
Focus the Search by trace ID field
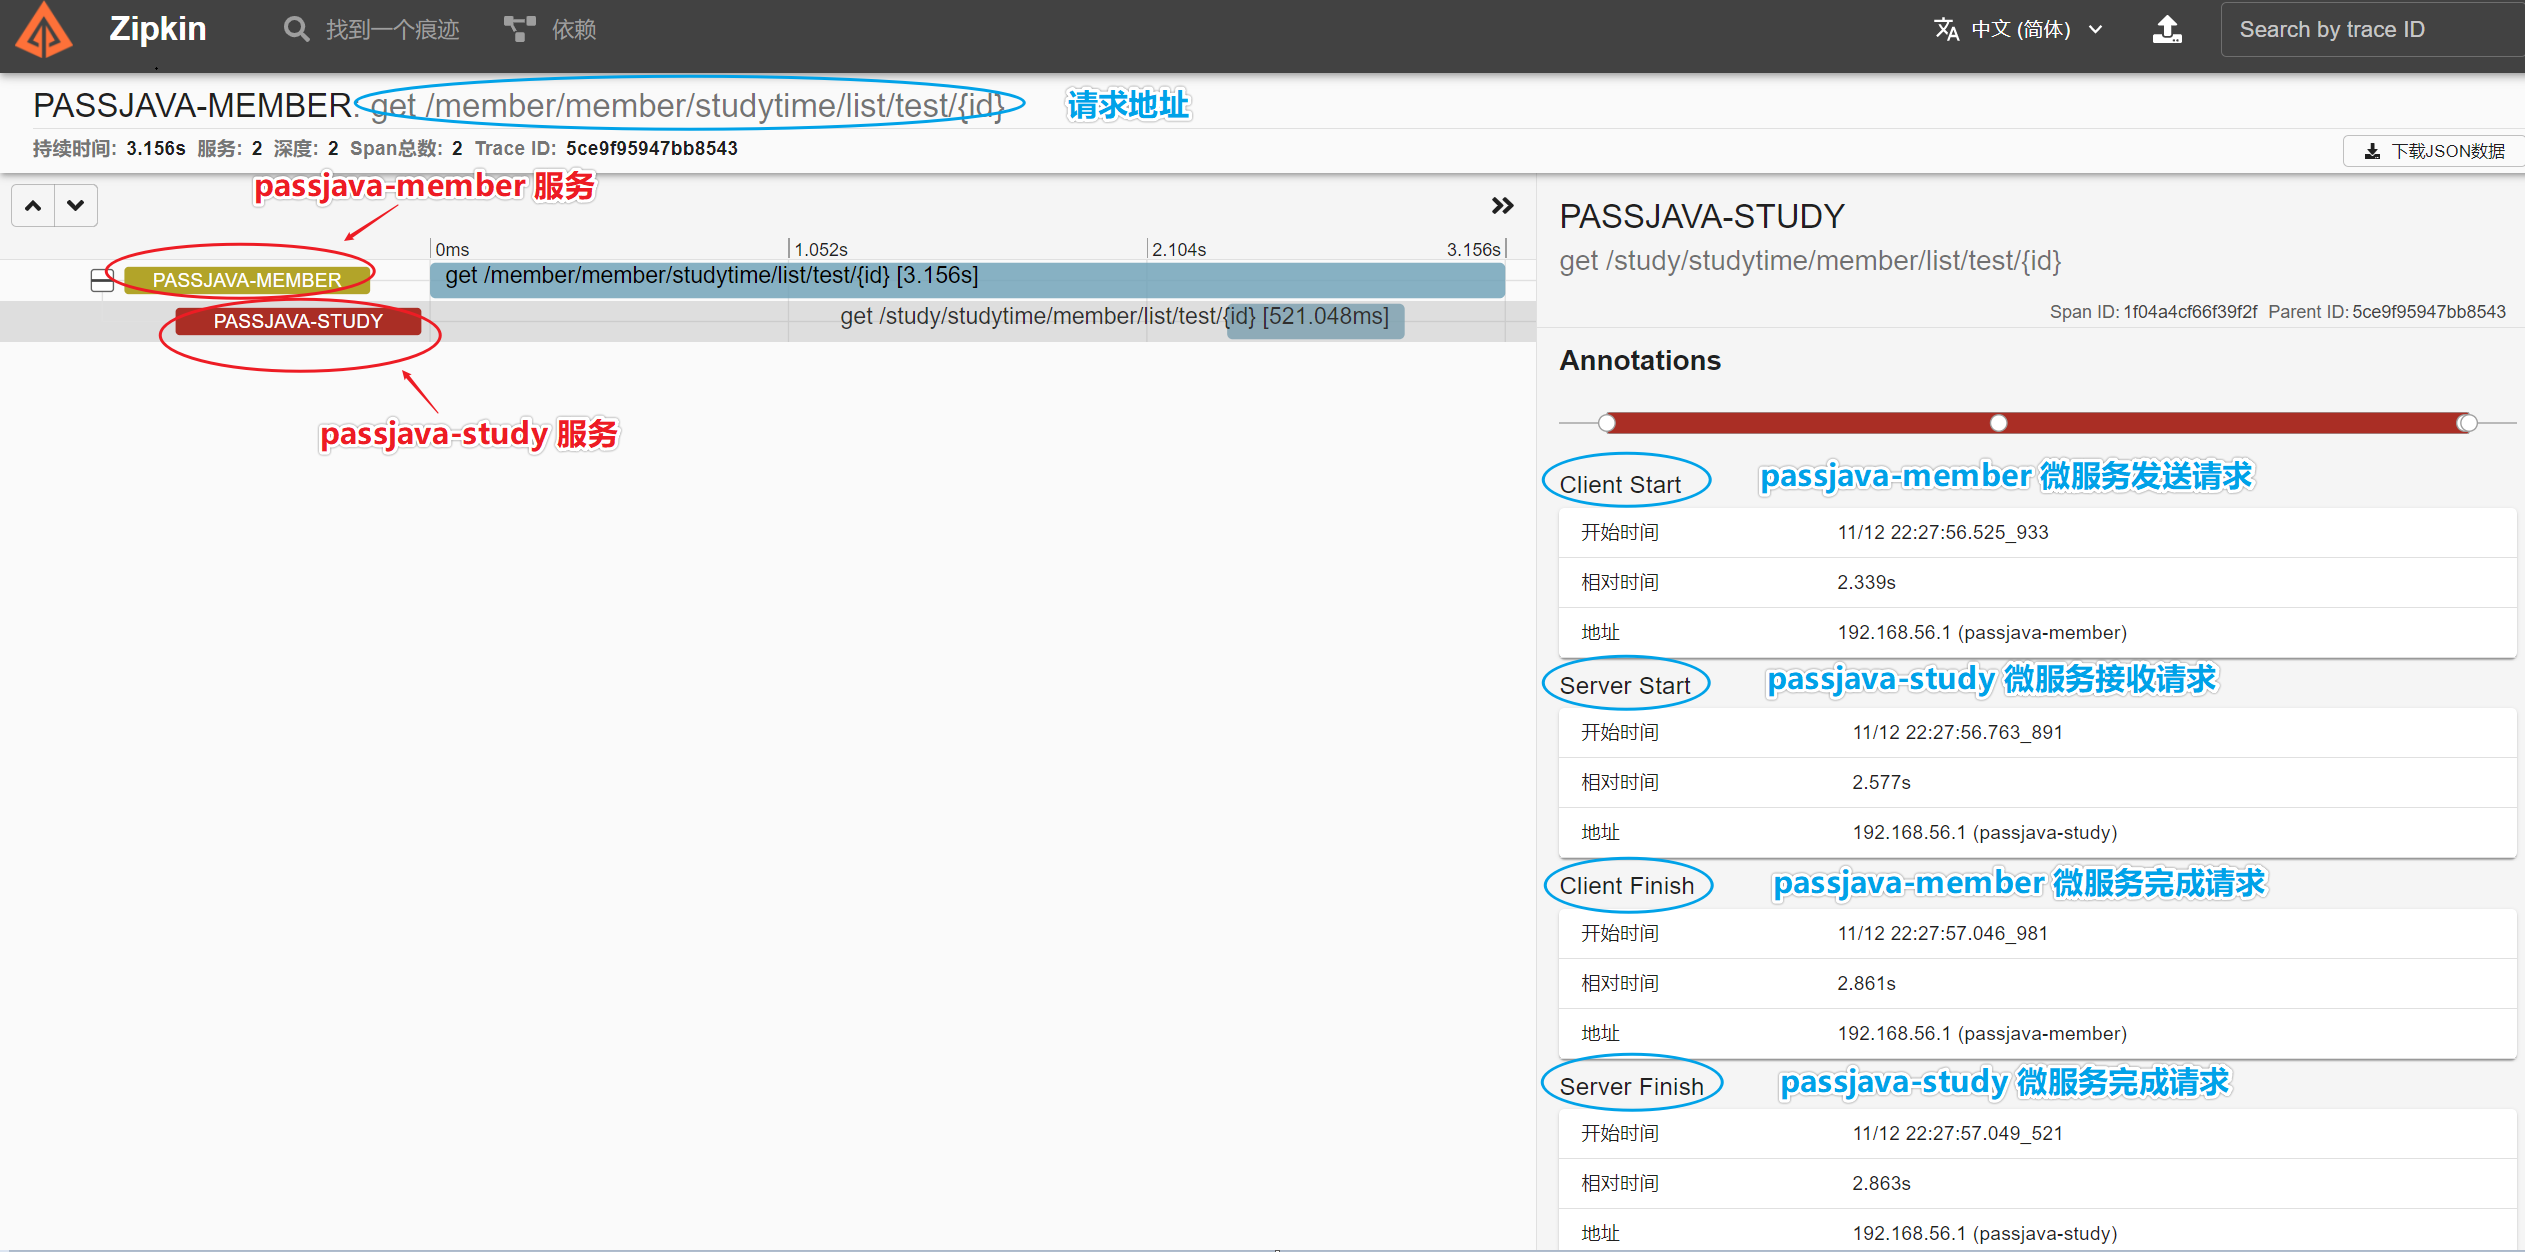(2370, 30)
